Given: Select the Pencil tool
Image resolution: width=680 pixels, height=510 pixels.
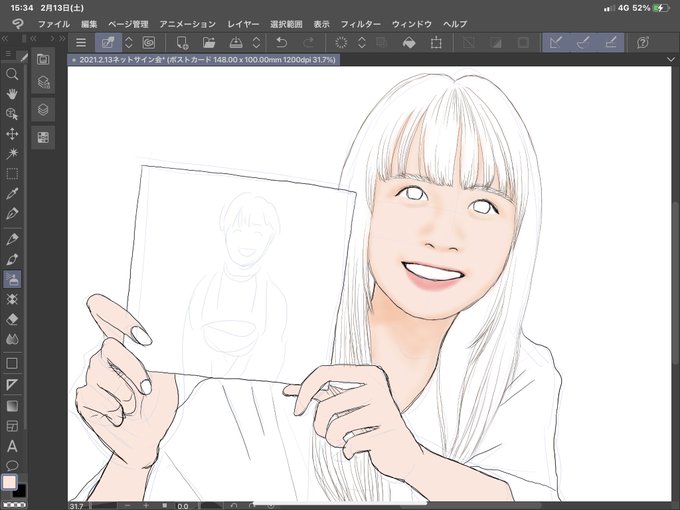Looking at the screenshot, I should 12,239.
